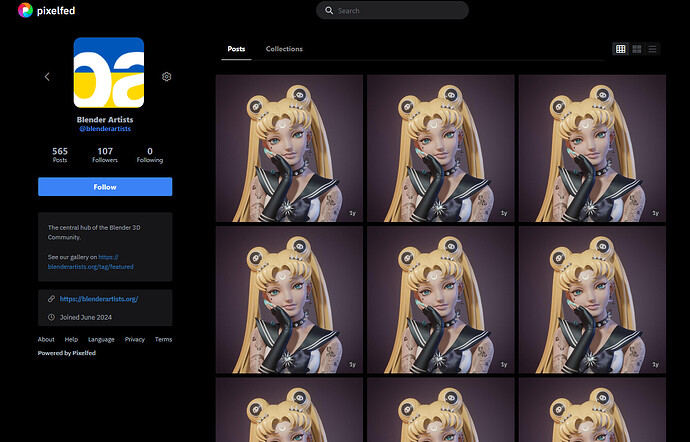View the 565 Posts count
Screen dimensions: 690x442
60,155
